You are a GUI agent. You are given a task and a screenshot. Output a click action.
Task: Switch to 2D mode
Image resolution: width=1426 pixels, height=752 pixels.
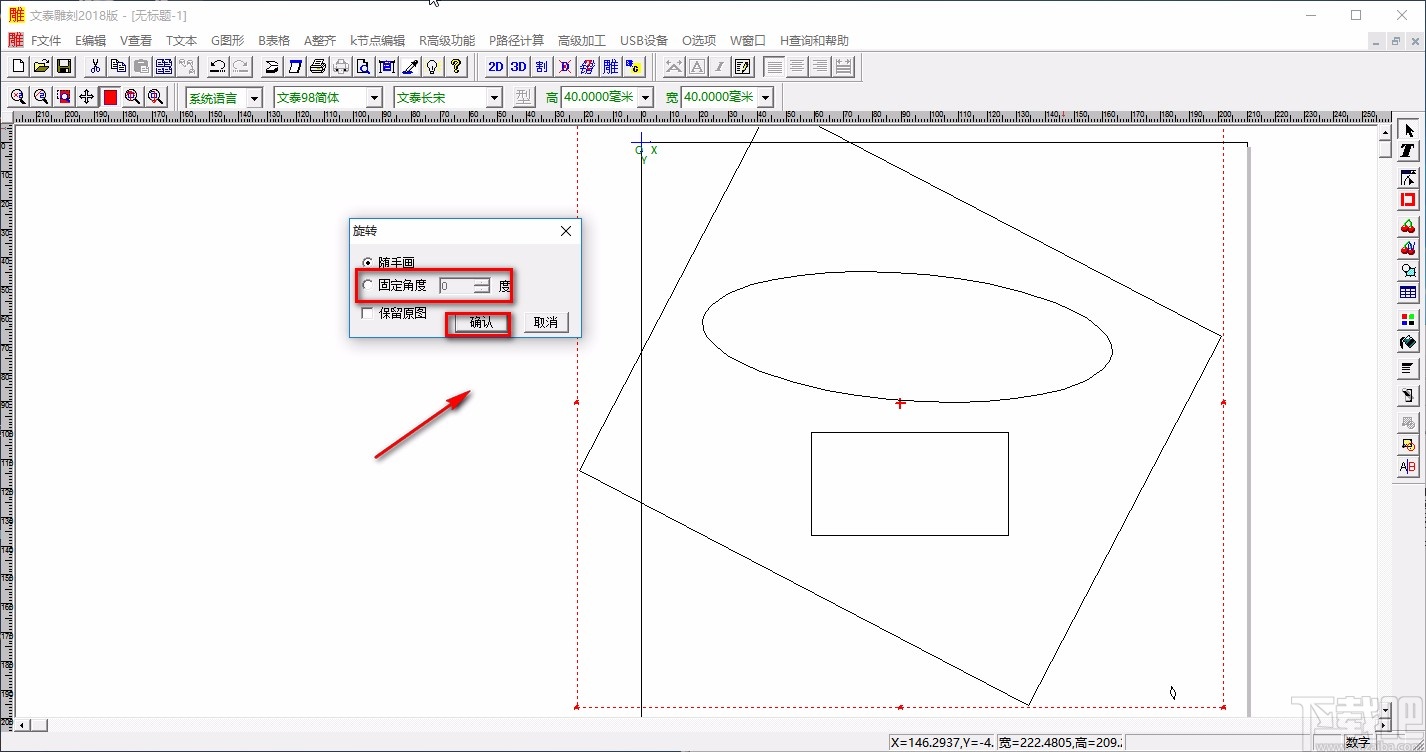[495, 67]
